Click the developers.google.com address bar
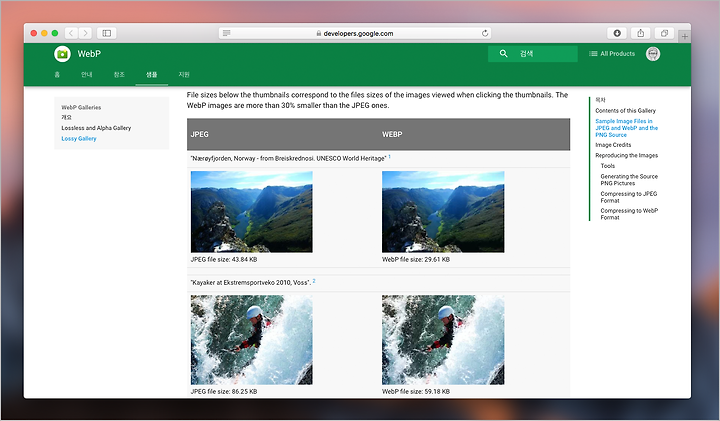The width and height of the screenshot is (720, 421). click(355, 33)
